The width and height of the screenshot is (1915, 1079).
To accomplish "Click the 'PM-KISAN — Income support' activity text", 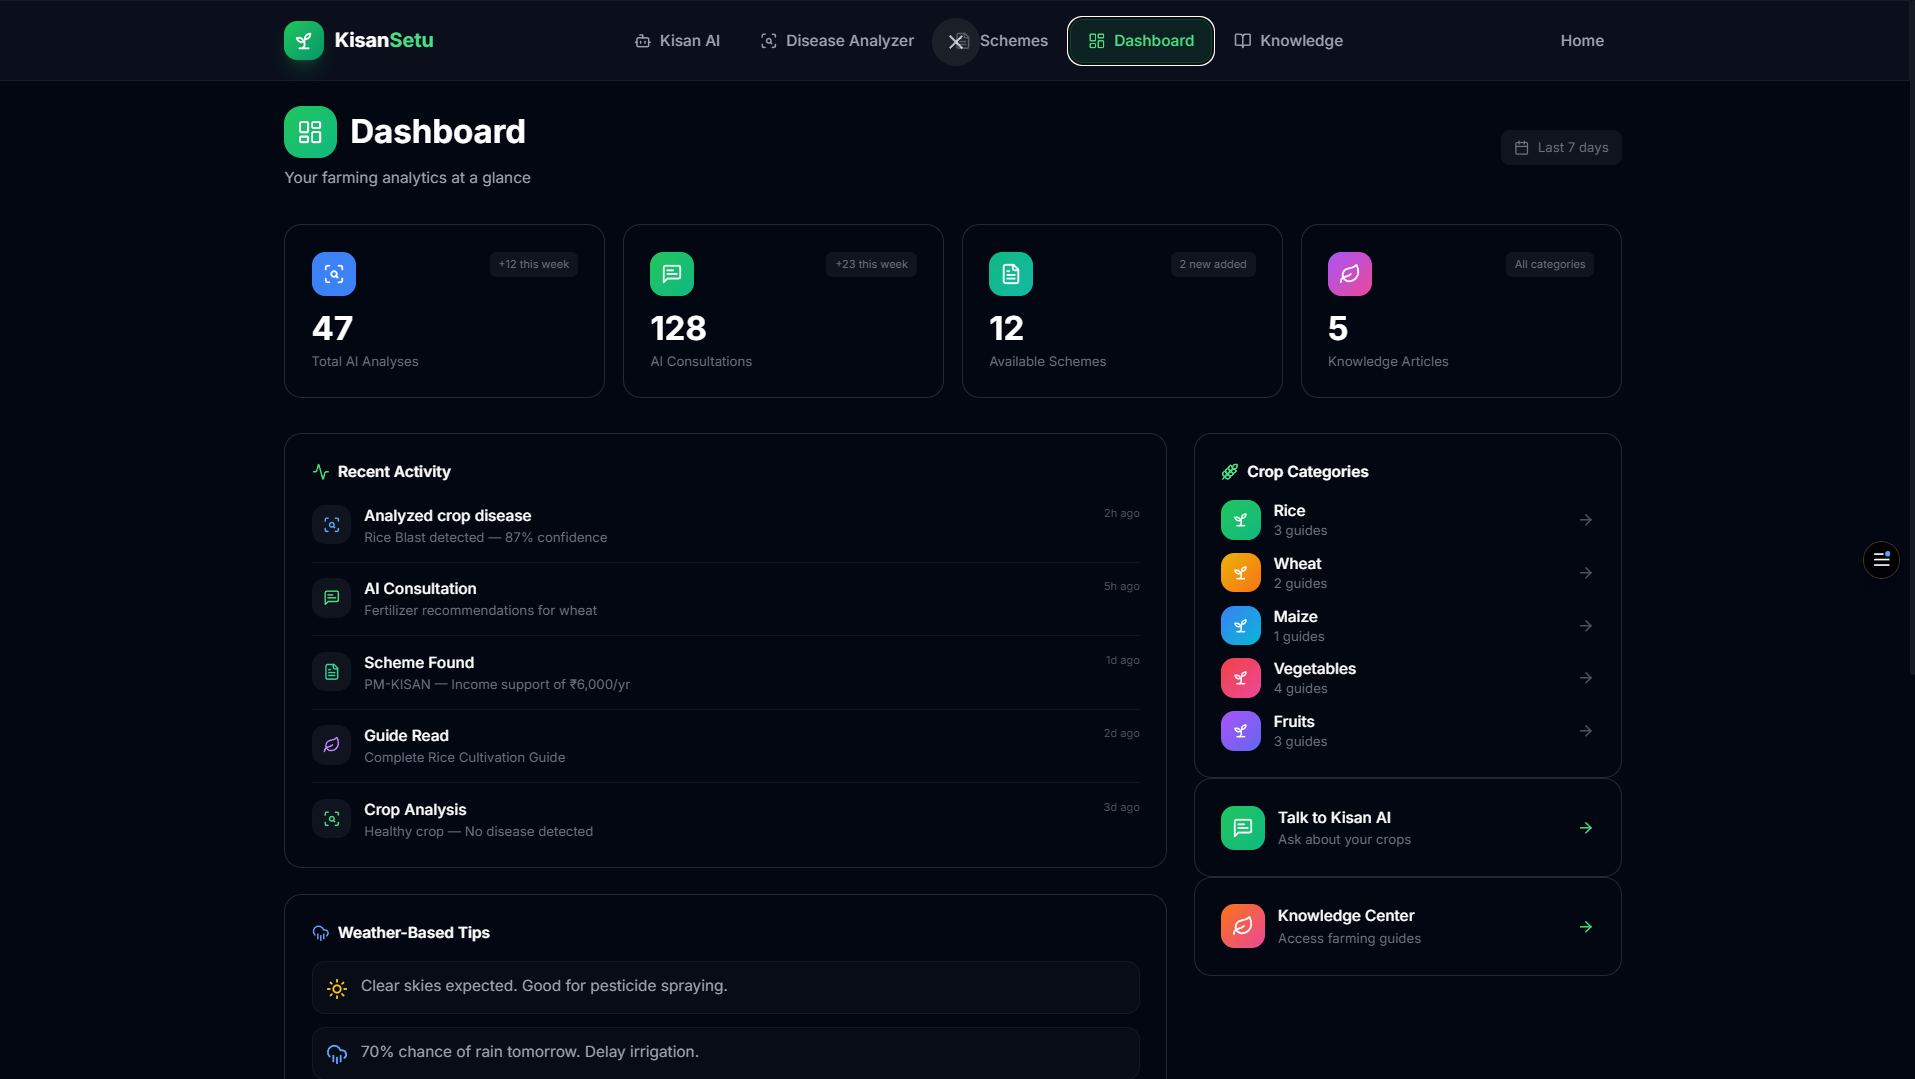I will tap(497, 684).
